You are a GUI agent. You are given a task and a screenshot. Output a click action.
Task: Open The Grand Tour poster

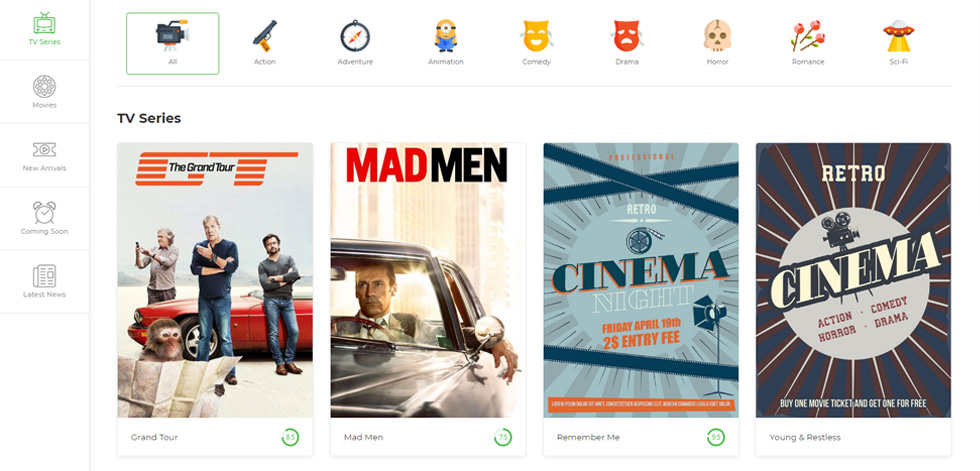click(x=215, y=280)
